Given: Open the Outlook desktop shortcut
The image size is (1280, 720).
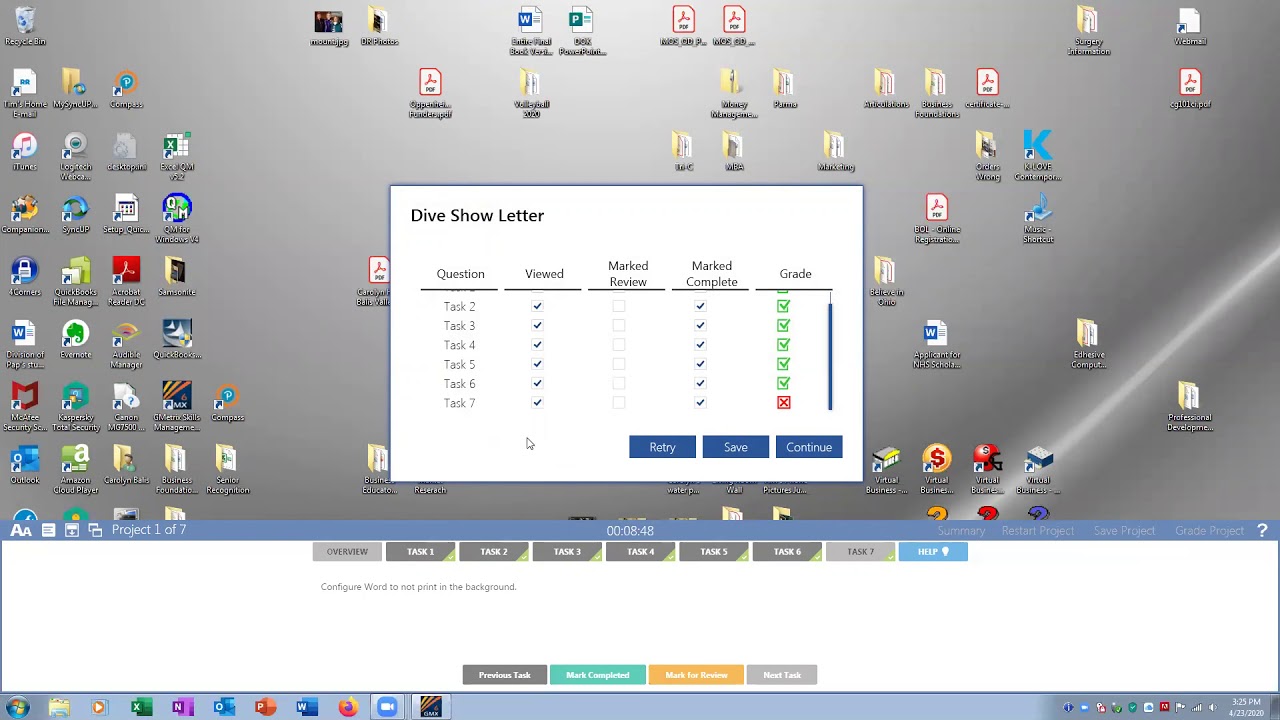Looking at the screenshot, I should click(25, 465).
